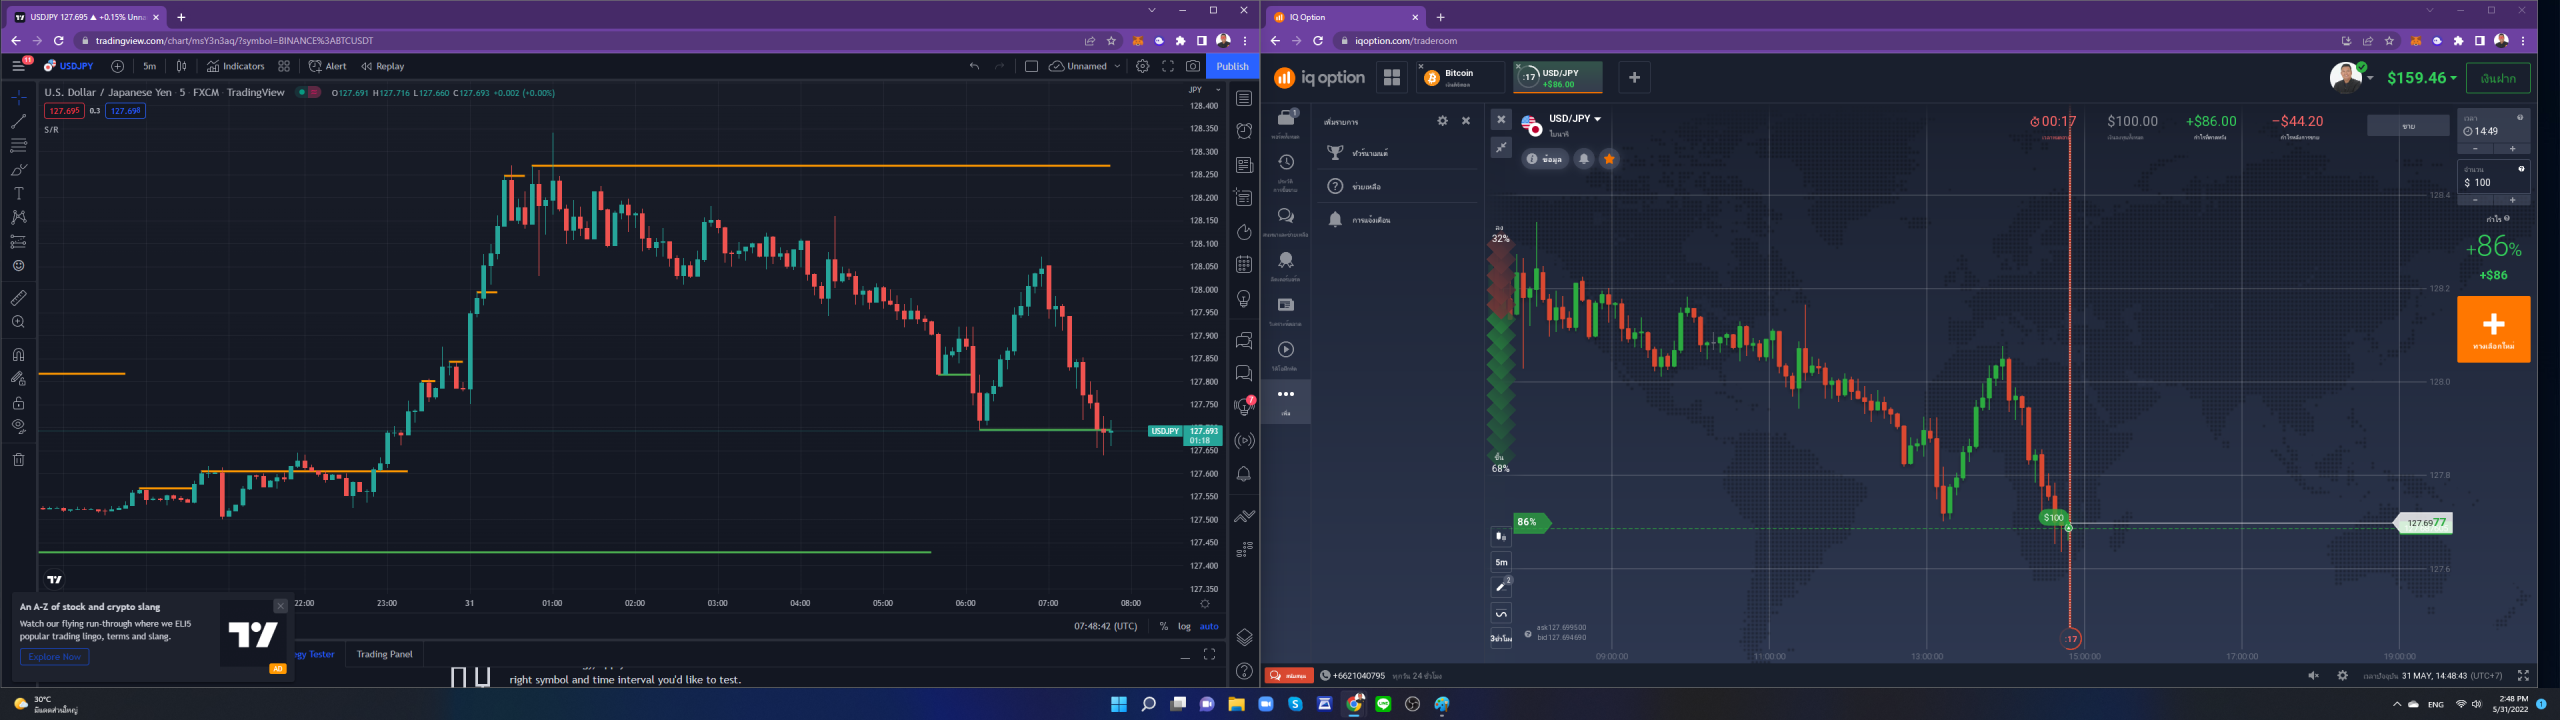
Task: Open IQ Option video tutorials icon
Action: [x=1286, y=350]
